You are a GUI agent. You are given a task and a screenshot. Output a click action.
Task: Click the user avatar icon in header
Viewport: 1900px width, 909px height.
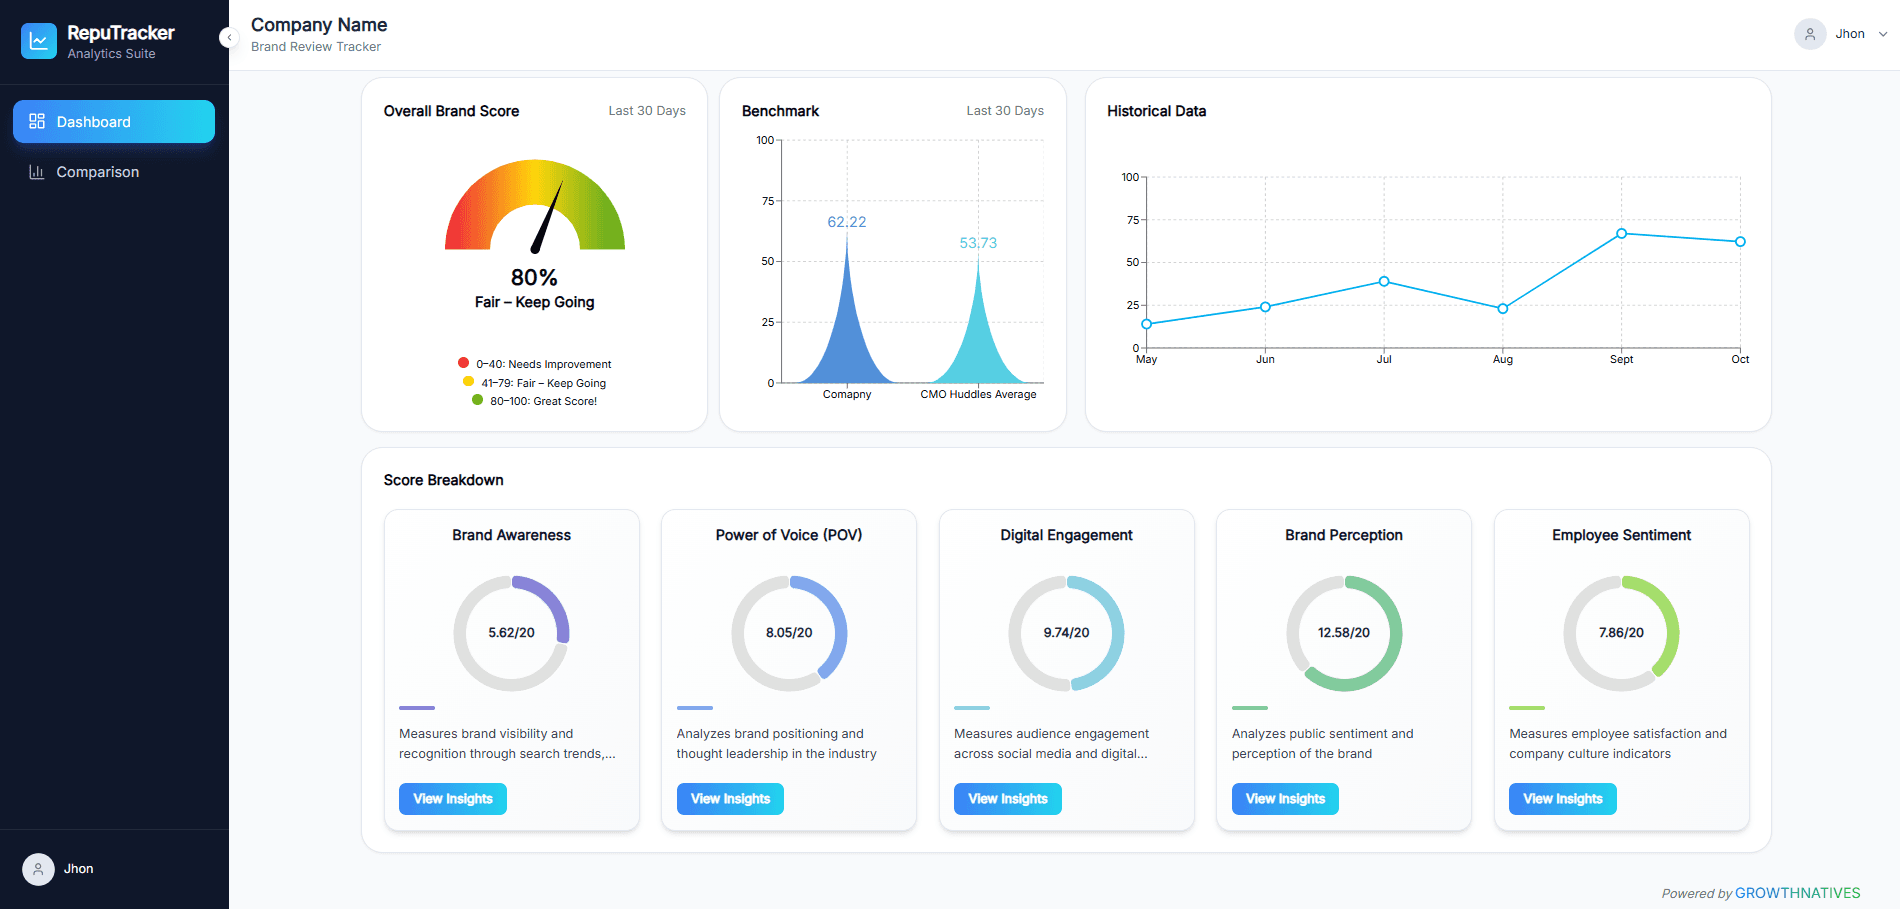pos(1809,34)
